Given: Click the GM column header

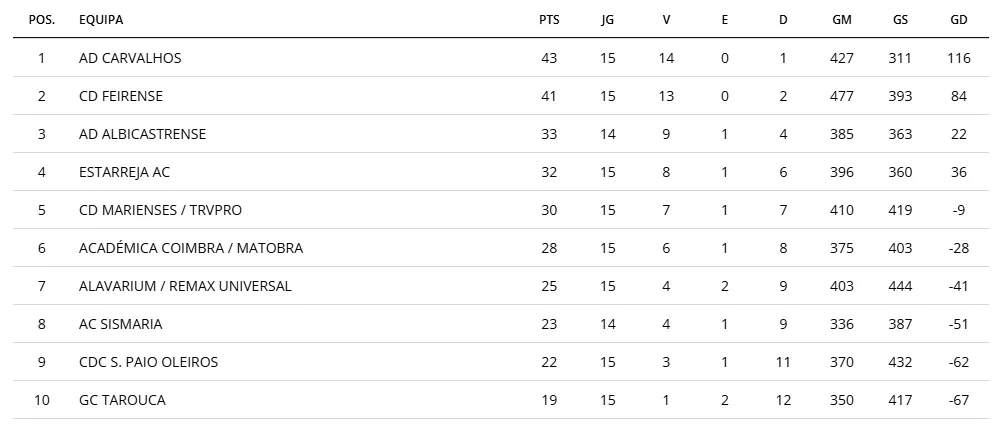Looking at the screenshot, I should pyautogui.click(x=841, y=20).
